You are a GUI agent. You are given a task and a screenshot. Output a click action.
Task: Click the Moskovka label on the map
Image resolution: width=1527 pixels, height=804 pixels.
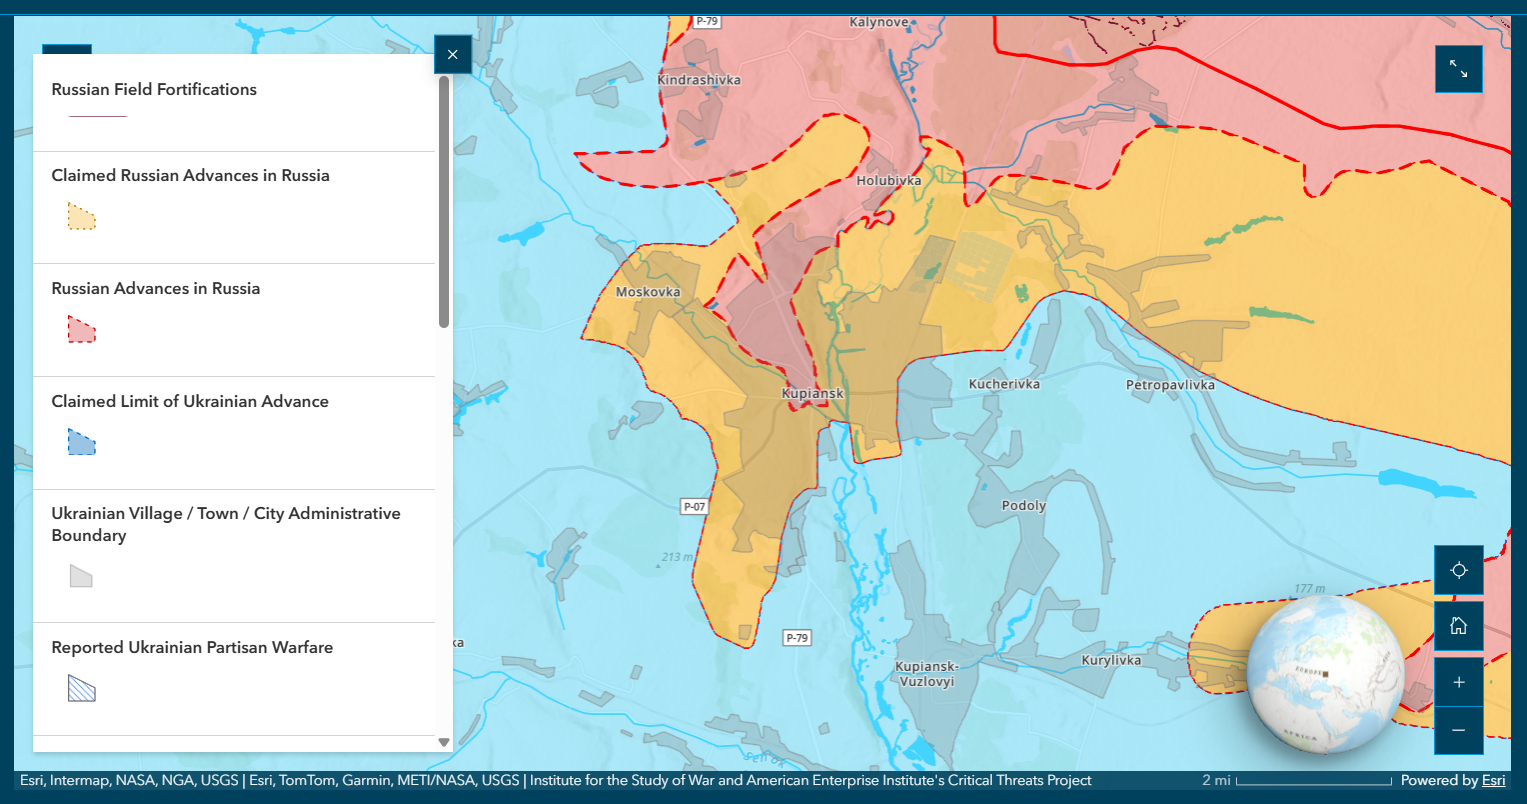pos(648,292)
